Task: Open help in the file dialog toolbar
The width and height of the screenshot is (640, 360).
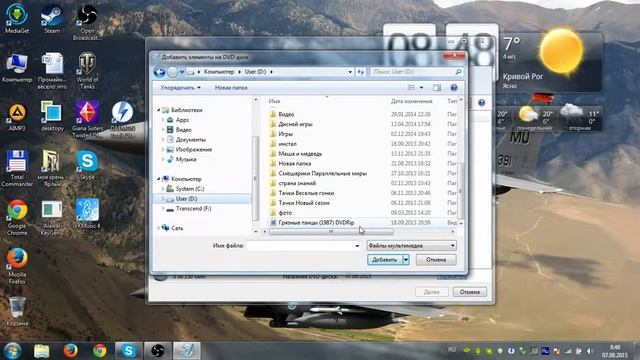Action: pos(453,88)
